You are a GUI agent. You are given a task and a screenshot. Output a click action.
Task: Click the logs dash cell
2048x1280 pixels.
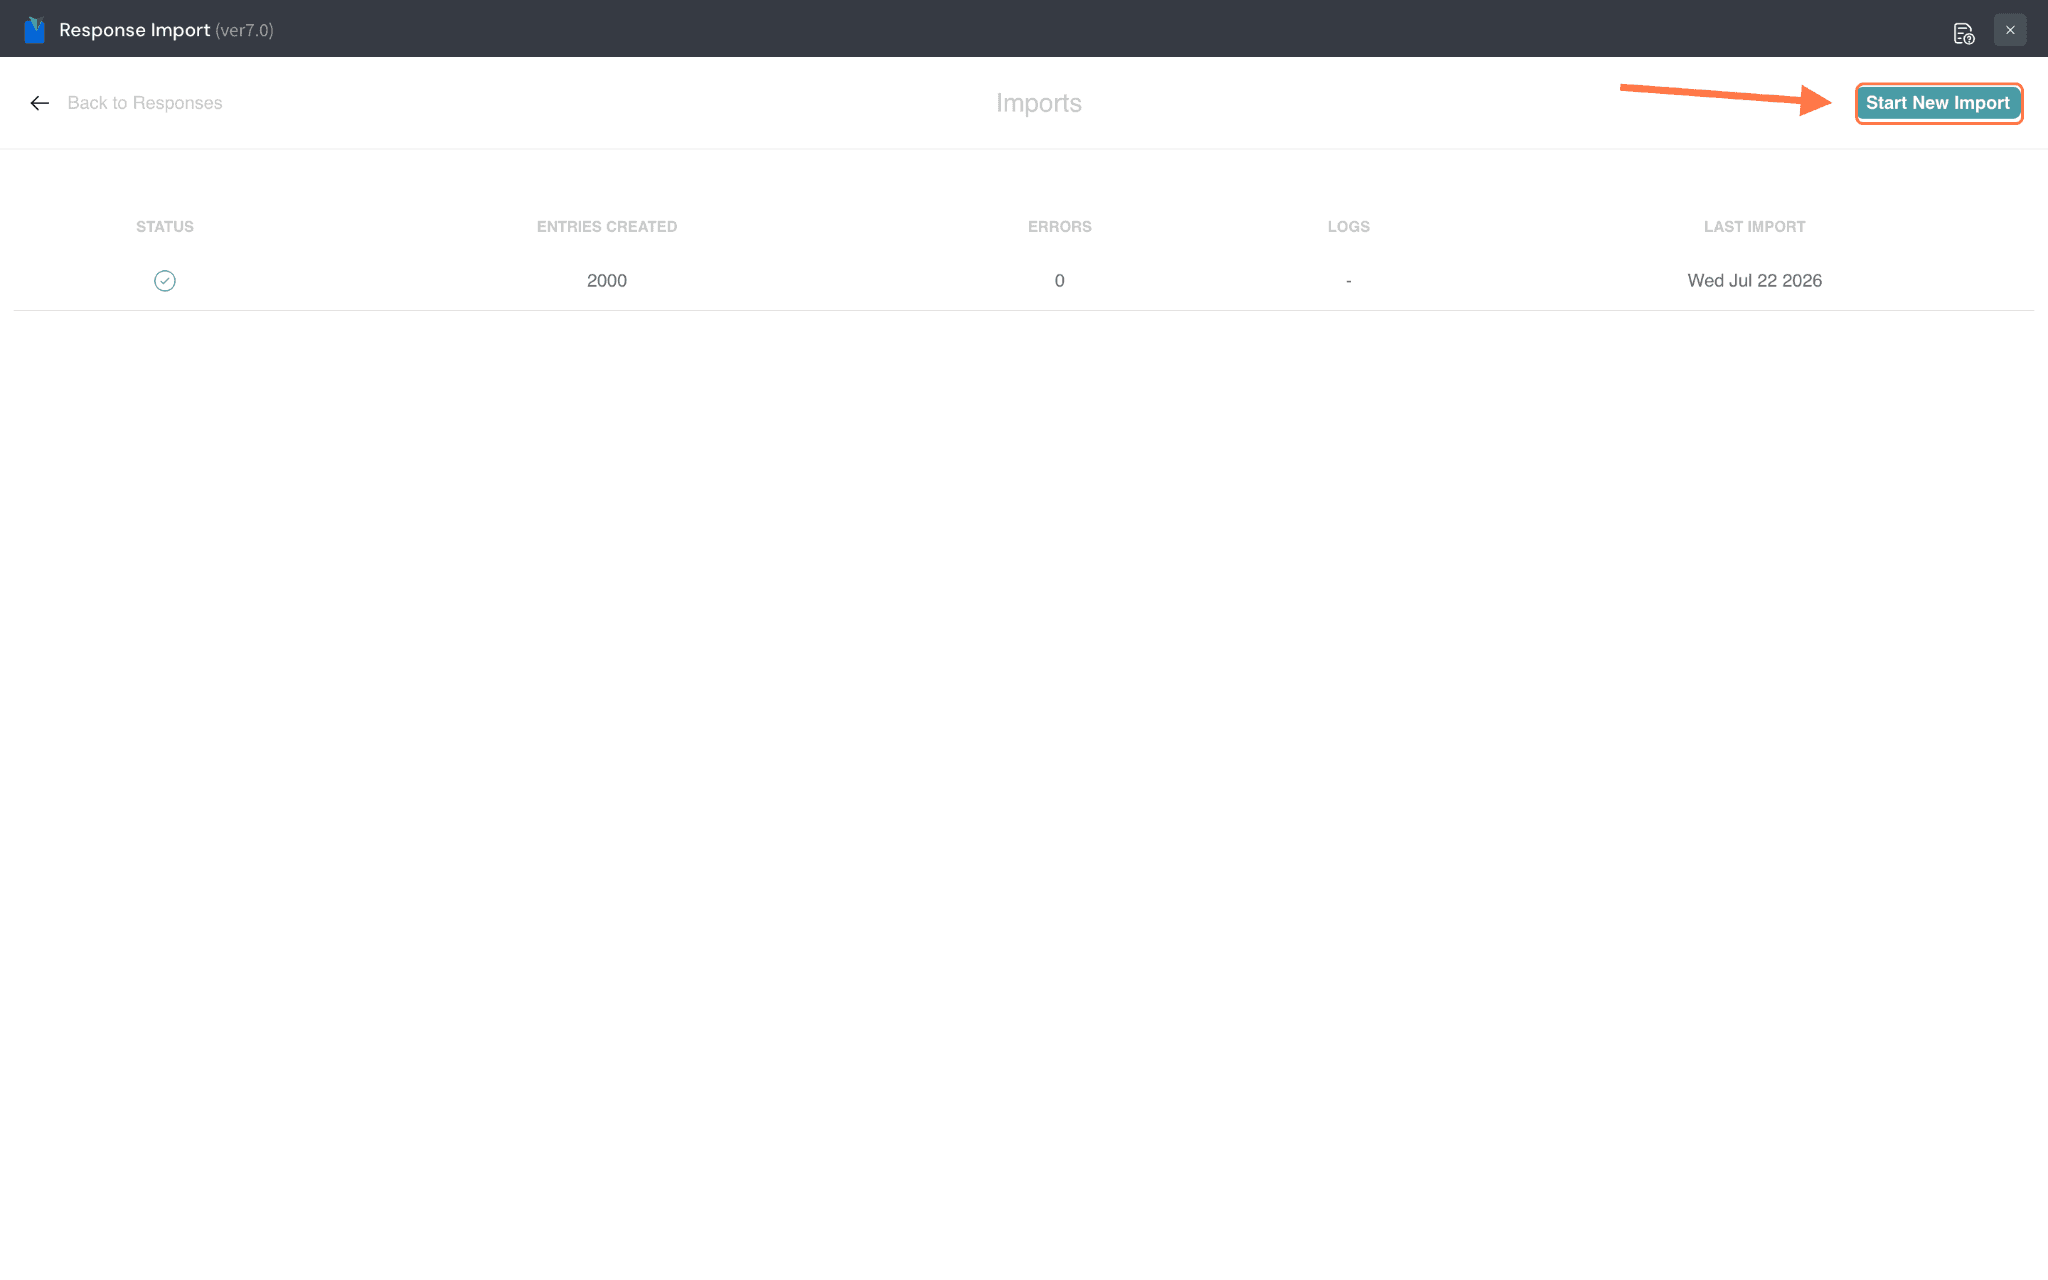(1349, 281)
